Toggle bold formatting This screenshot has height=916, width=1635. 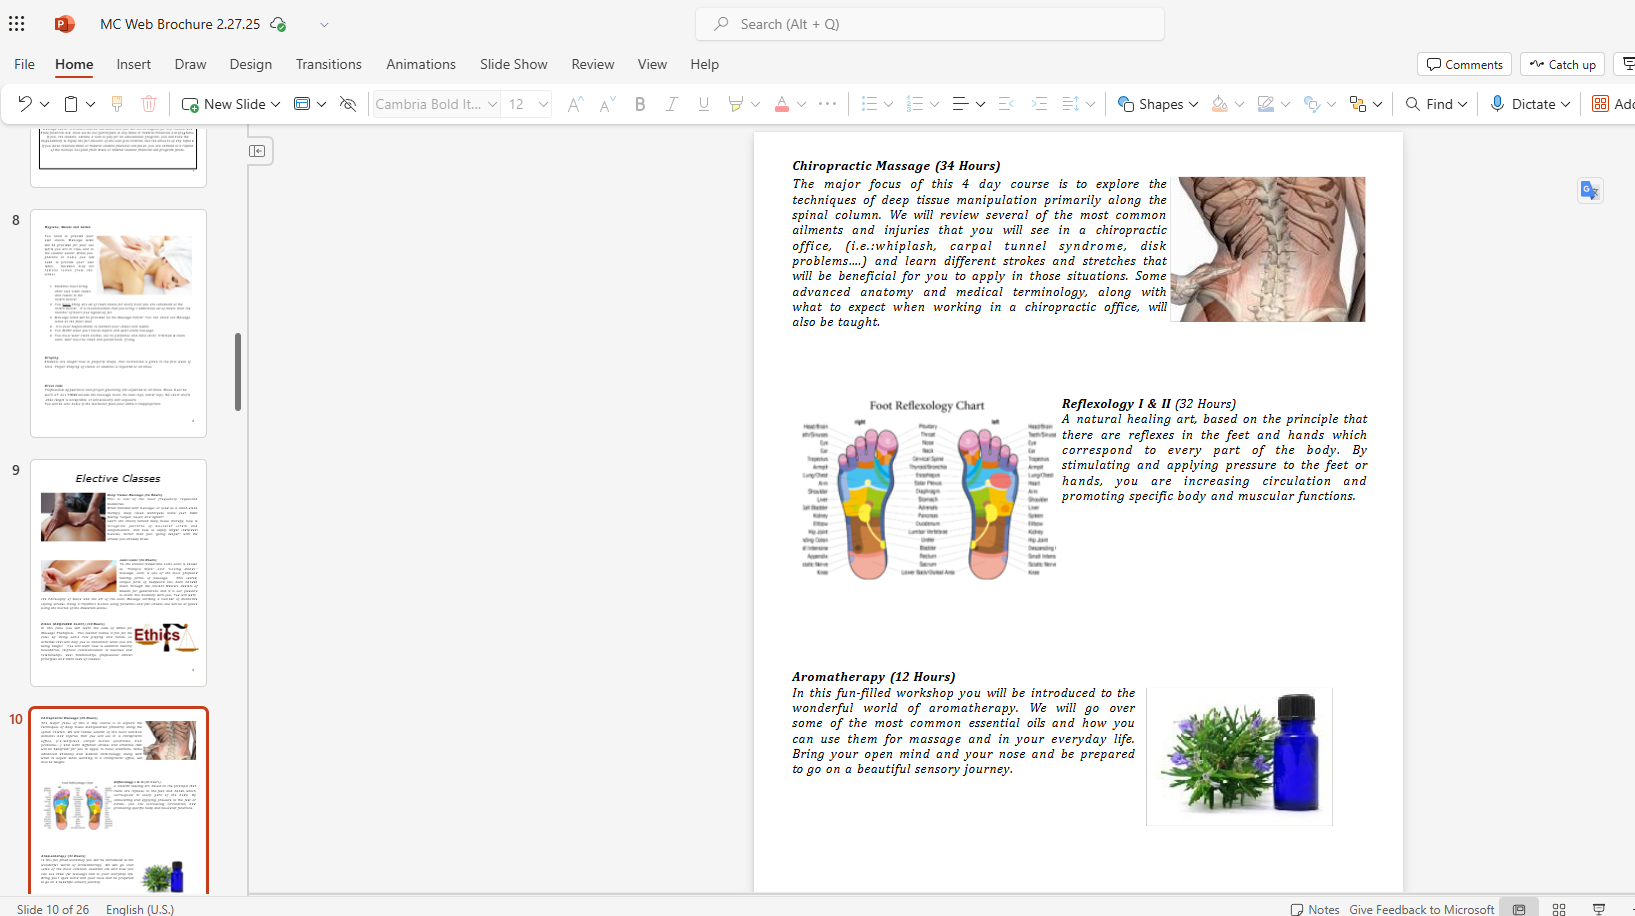[640, 103]
